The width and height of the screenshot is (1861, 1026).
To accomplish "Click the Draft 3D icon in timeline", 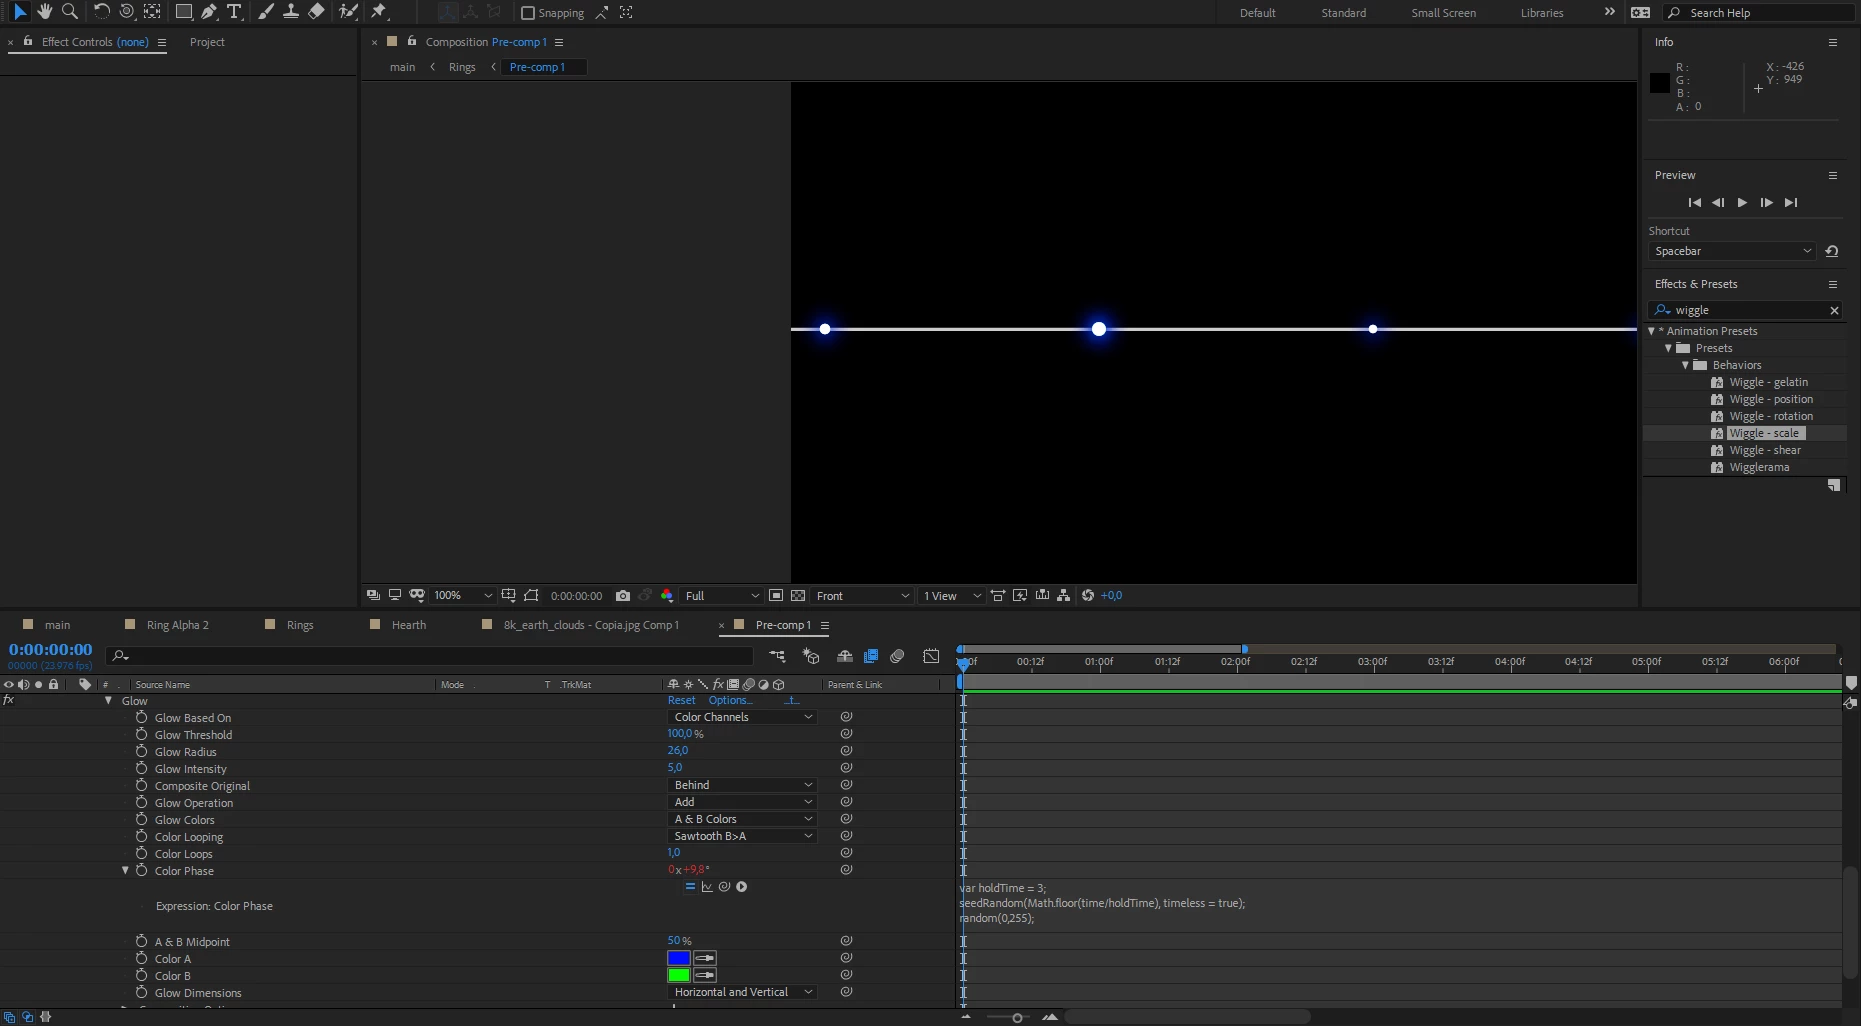I will pos(811,656).
